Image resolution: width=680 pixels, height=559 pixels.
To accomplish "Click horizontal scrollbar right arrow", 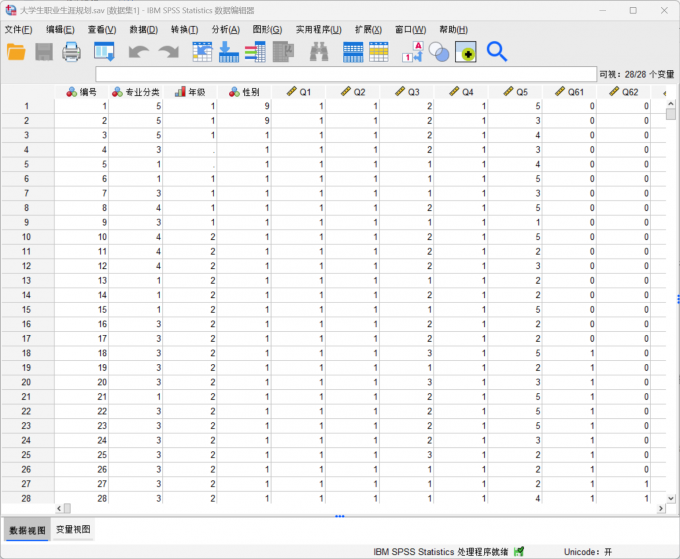I will click(661, 508).
